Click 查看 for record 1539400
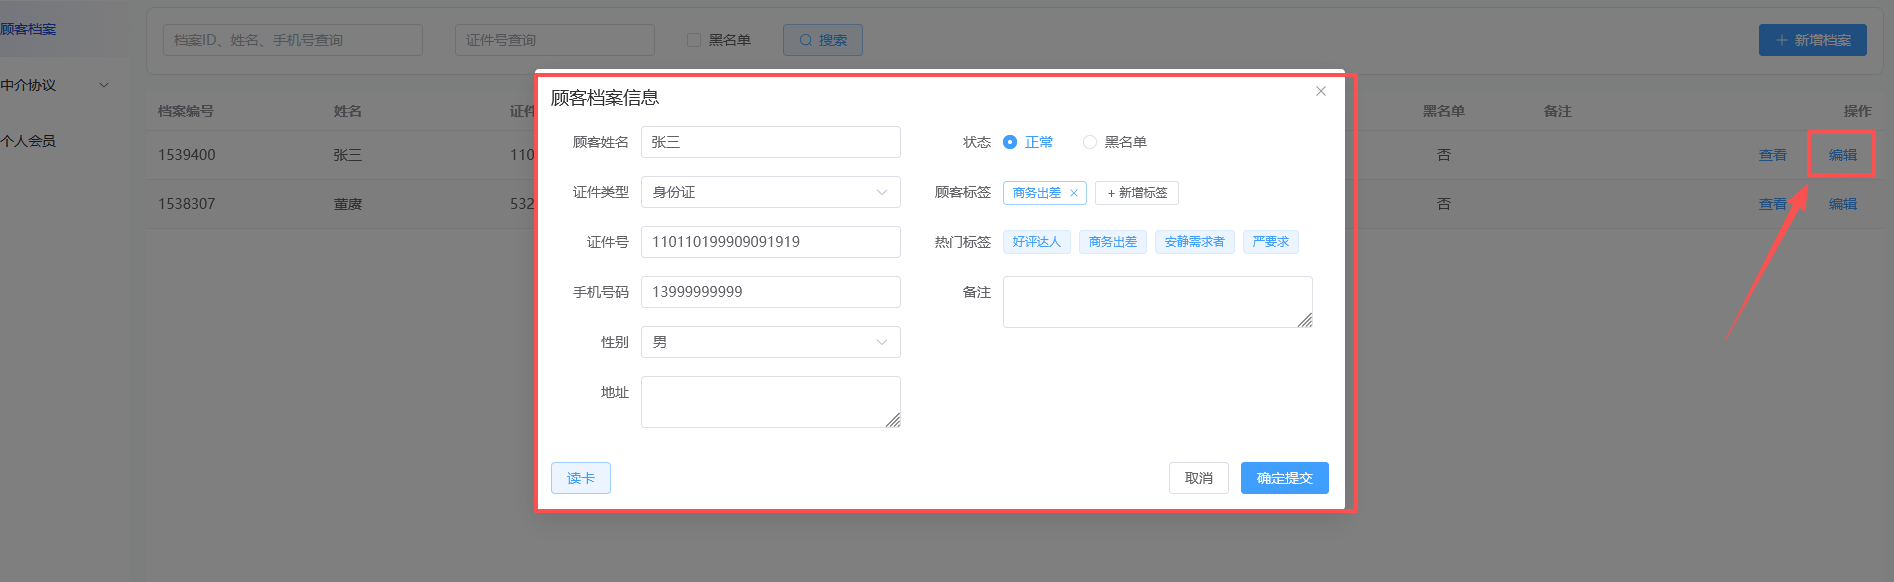The width and height of the screenshot is (1894, 582). point(1773,155)
